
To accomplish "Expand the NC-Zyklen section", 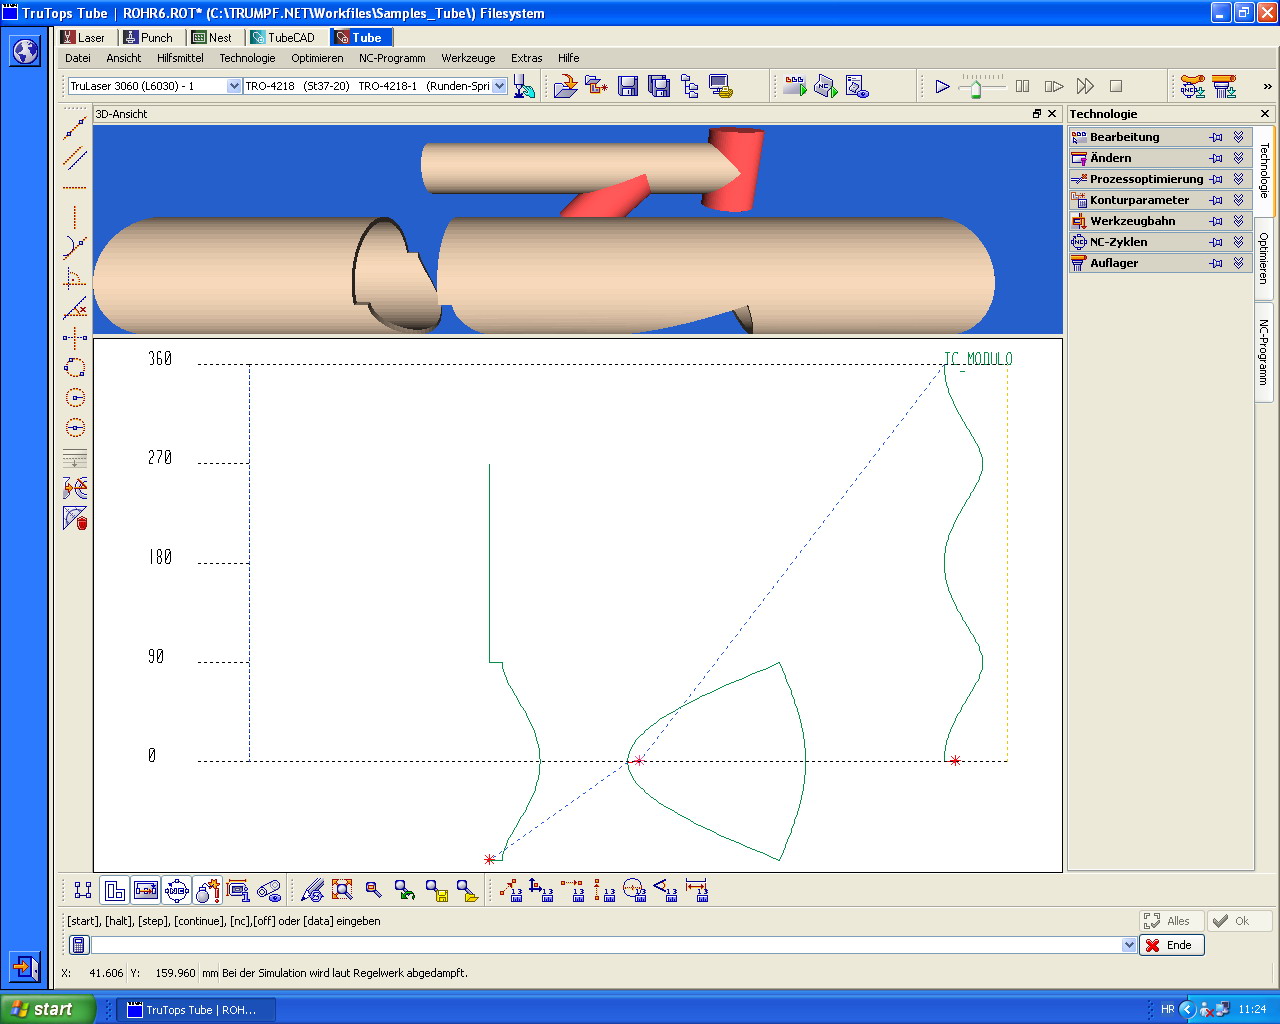I will 1238,242.
